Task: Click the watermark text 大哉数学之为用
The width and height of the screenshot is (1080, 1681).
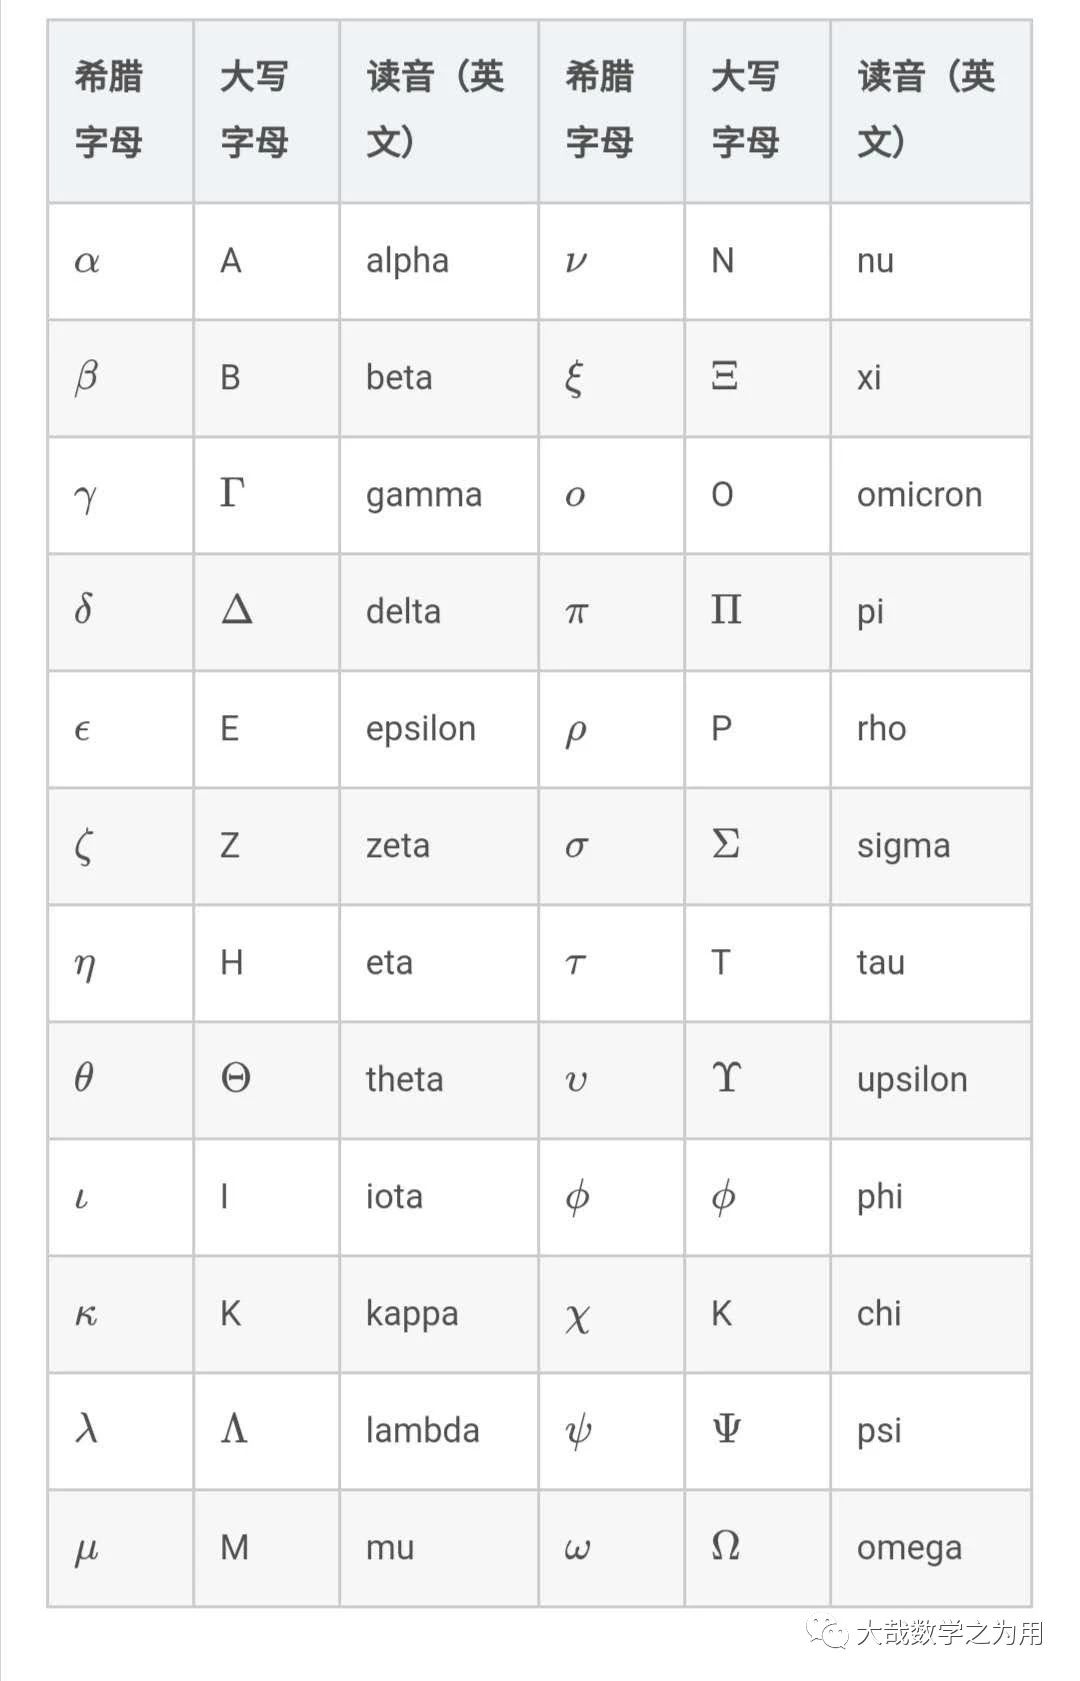Action: point(949,1633)
